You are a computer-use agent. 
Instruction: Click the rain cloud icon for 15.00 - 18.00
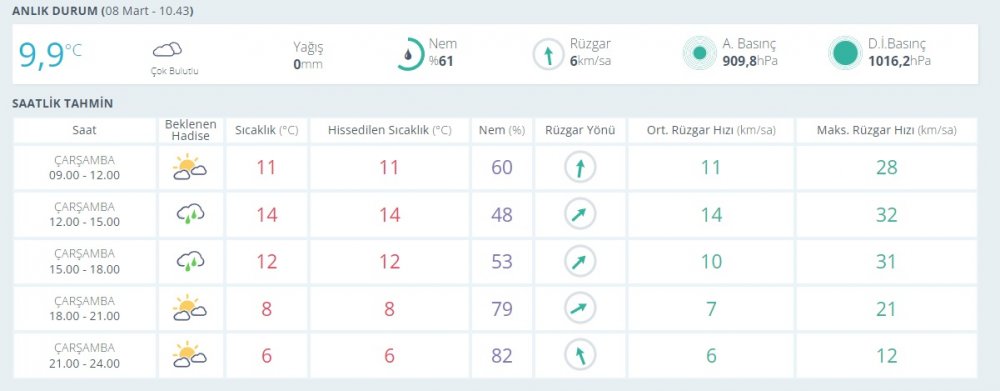pyautogui.click(x=190, y=262)
